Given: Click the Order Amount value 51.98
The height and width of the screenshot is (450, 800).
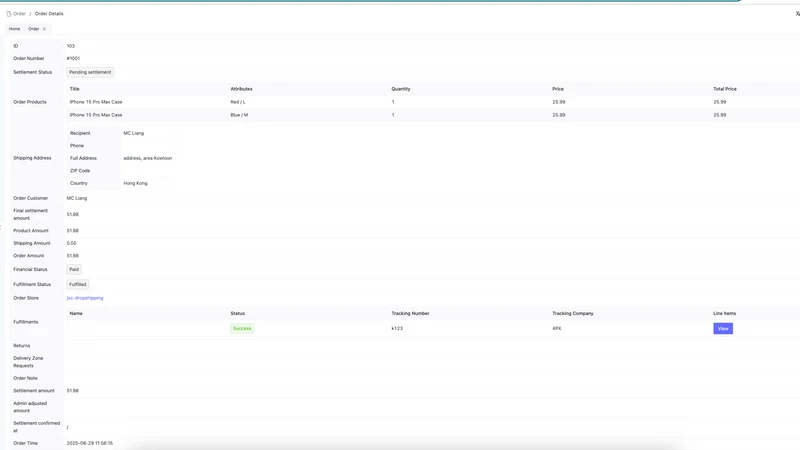Looking at the screenshot, I should coord(72,256).
